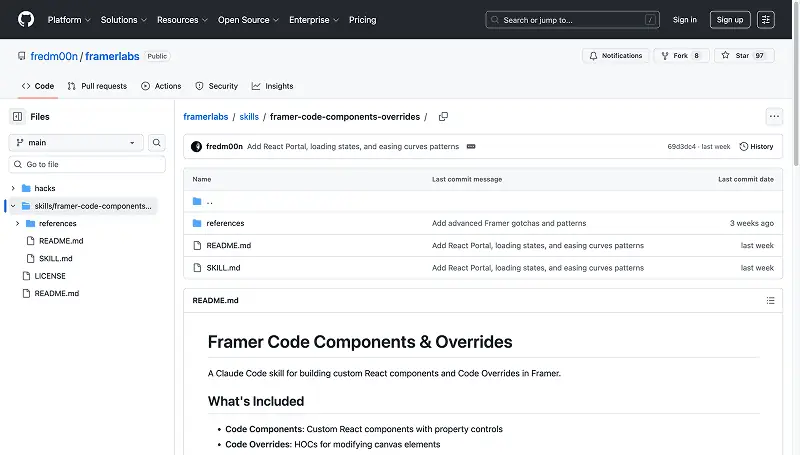
Task: Click commit hash 69d3dc4
Action: coord(681,146)
